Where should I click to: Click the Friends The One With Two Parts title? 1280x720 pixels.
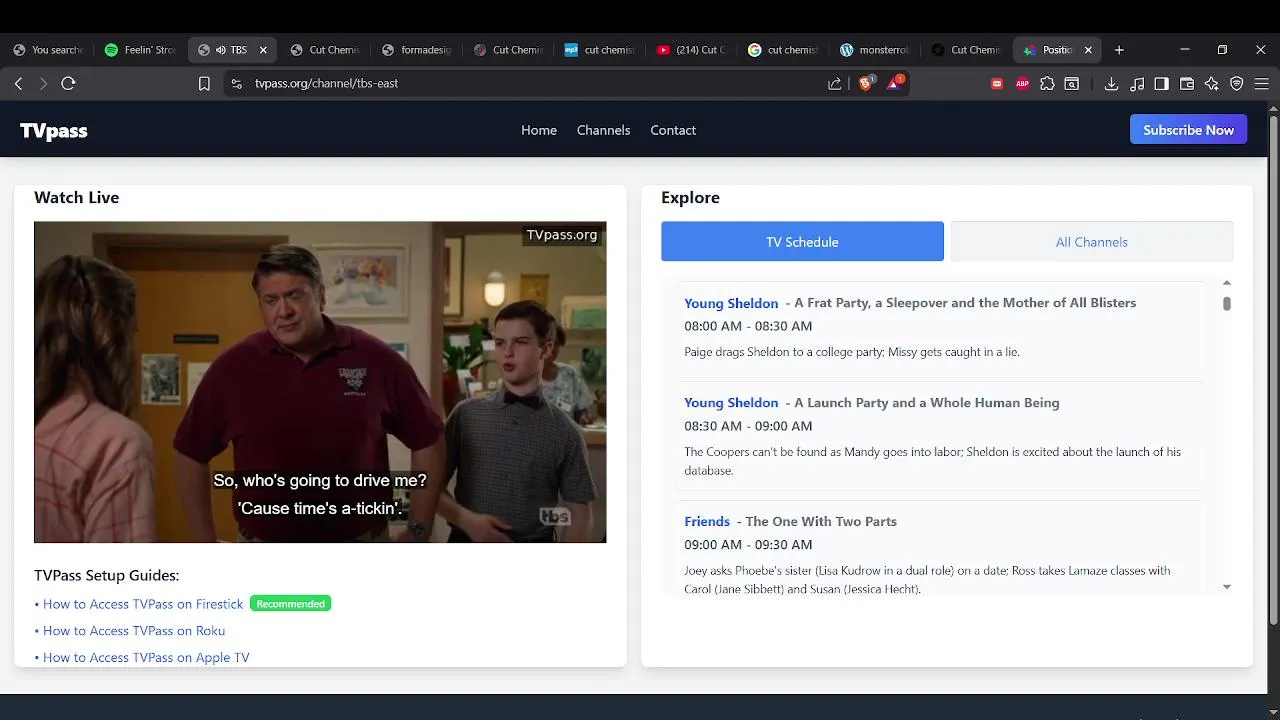coord(790,522)
